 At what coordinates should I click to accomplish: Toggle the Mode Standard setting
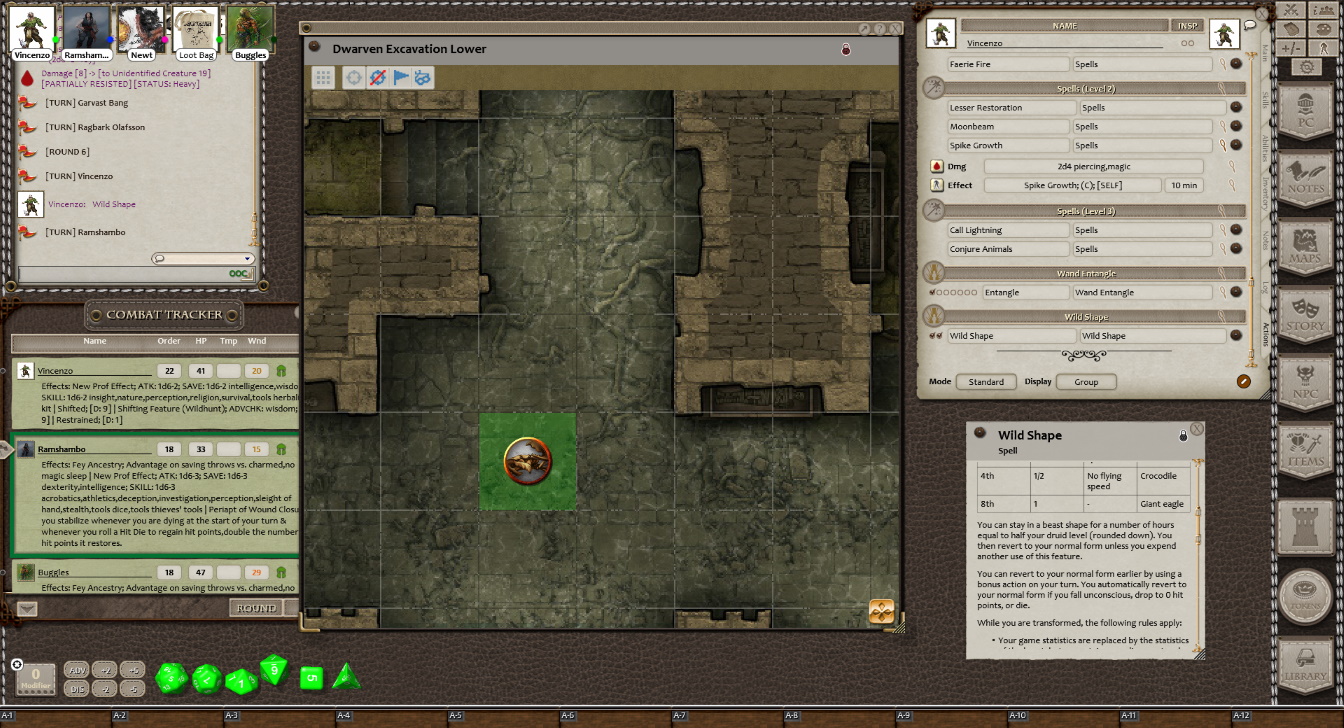[986, 381]
